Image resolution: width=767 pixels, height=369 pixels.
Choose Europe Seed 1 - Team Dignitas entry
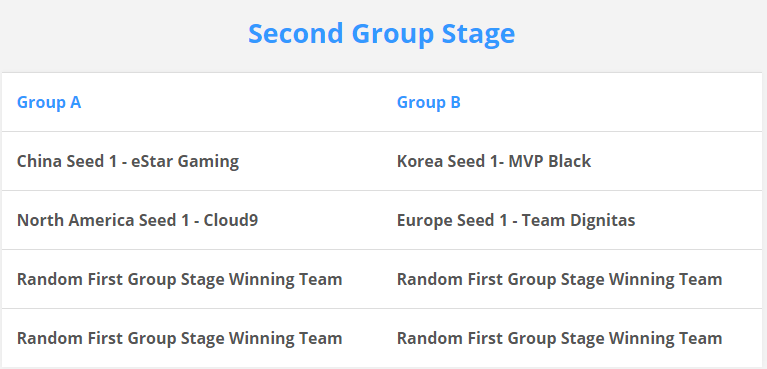[516, 220]
